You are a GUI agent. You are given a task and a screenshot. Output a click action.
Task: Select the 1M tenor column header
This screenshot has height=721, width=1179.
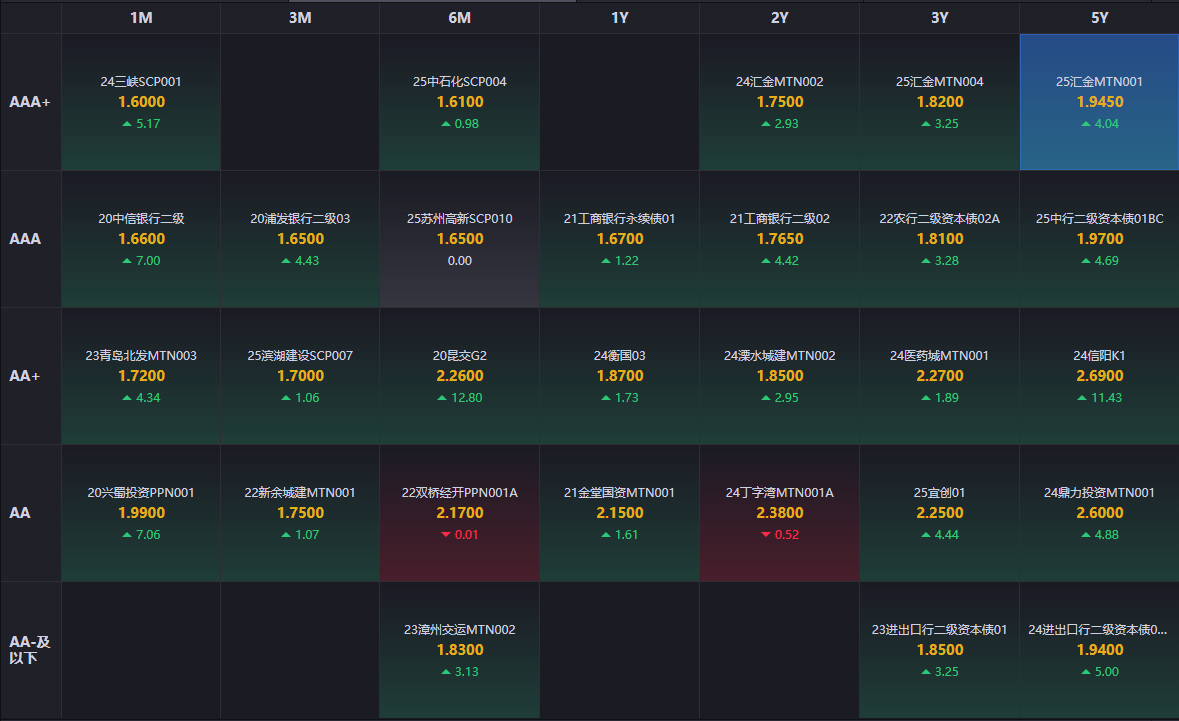[x=141, y=18]
